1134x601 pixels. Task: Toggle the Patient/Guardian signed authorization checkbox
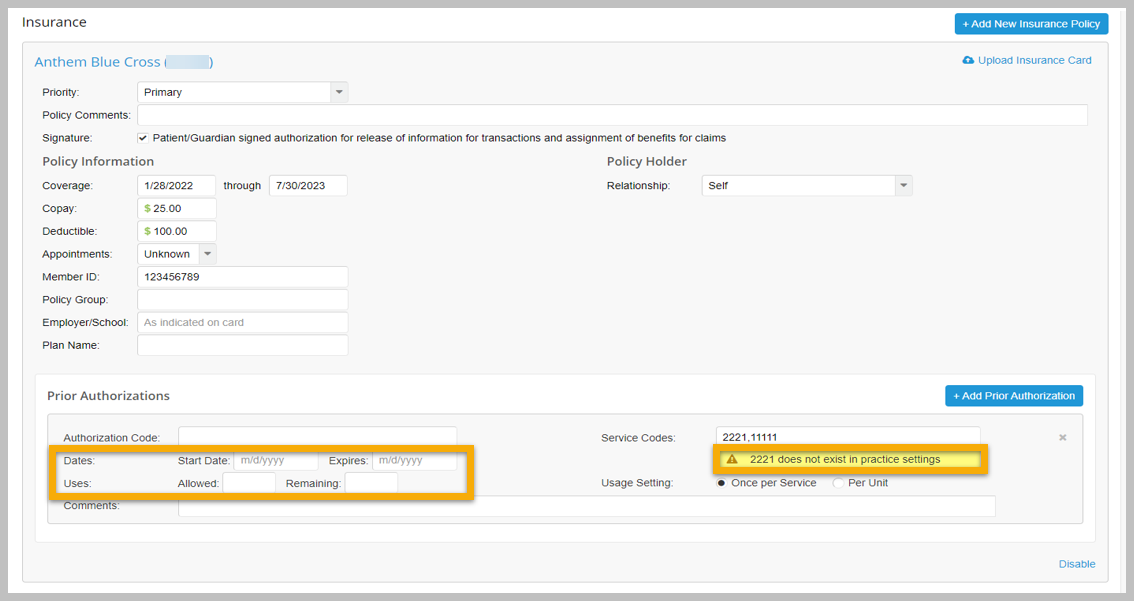tap(143, 138)
